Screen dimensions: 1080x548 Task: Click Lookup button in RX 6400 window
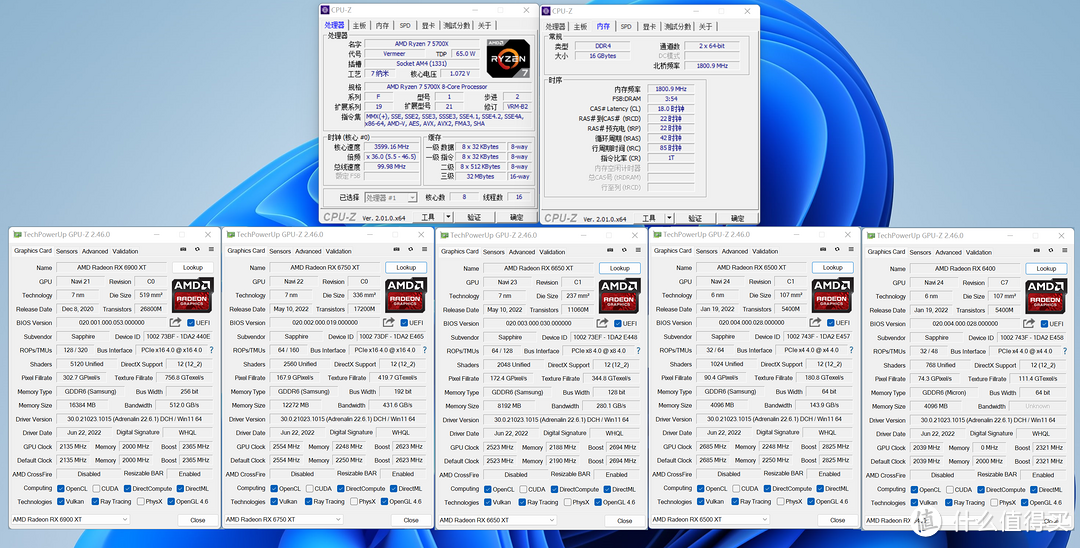coord(1046,268)
